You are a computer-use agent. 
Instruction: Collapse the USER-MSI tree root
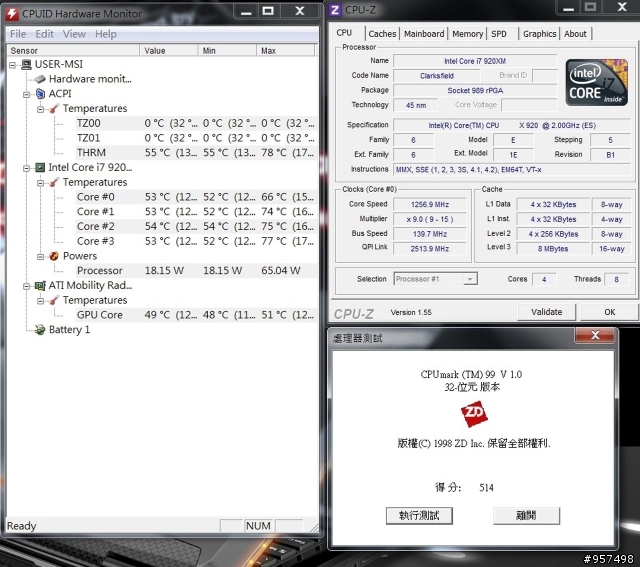(x=13, y=65)
